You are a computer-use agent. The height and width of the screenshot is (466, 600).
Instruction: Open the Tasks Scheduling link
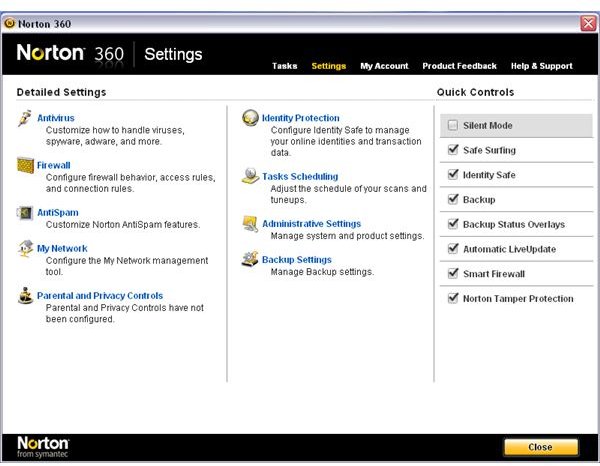(x=300, y=176)
